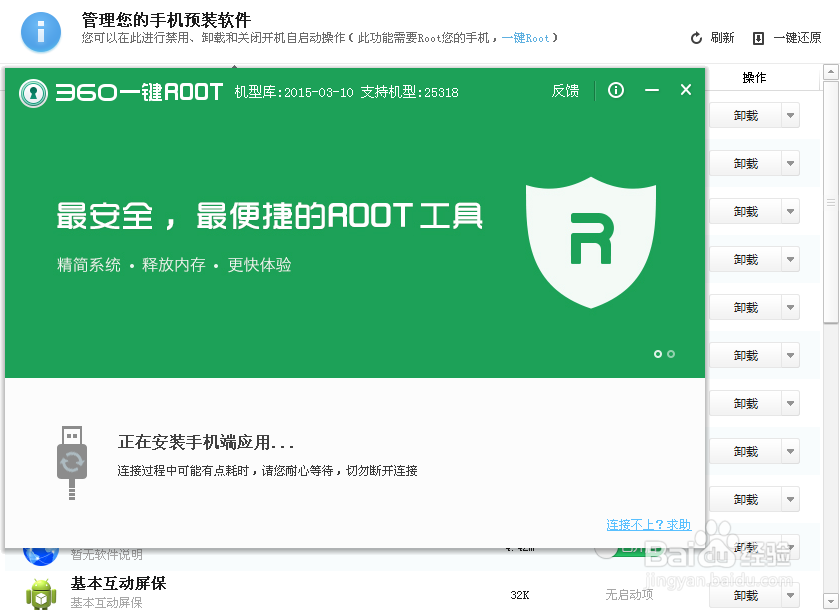Open the 一键Root link in the description
840x610 pixels.
coord(526,38)
